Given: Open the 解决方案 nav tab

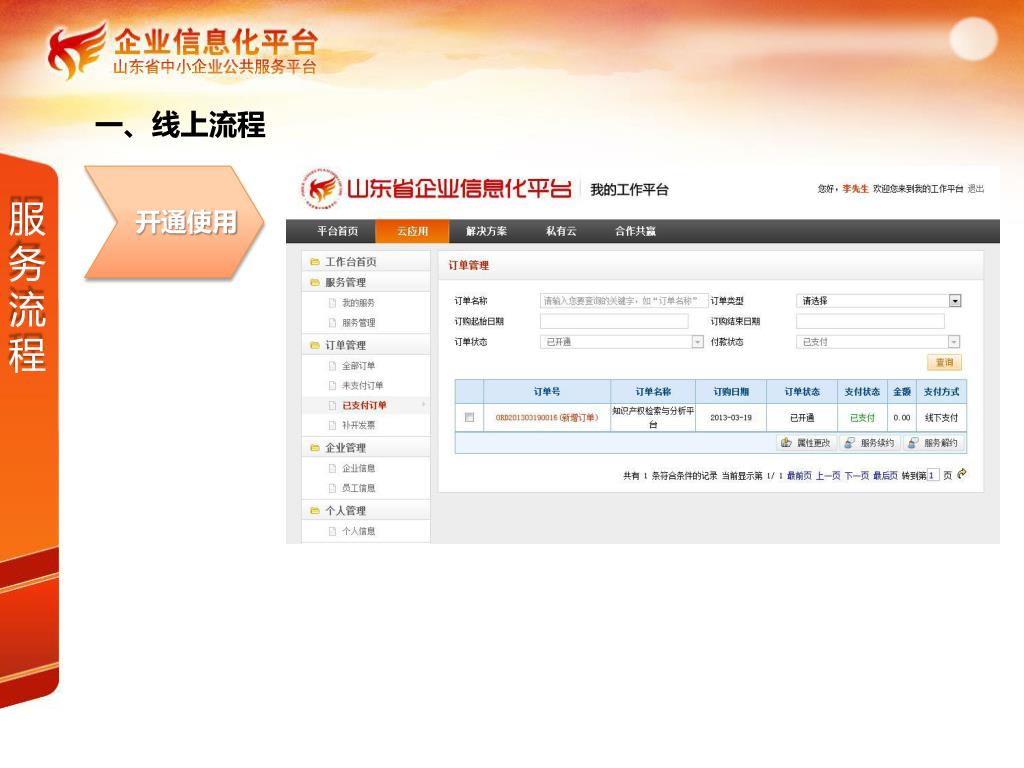Looking at the screenshot, I should coord(487,231).
